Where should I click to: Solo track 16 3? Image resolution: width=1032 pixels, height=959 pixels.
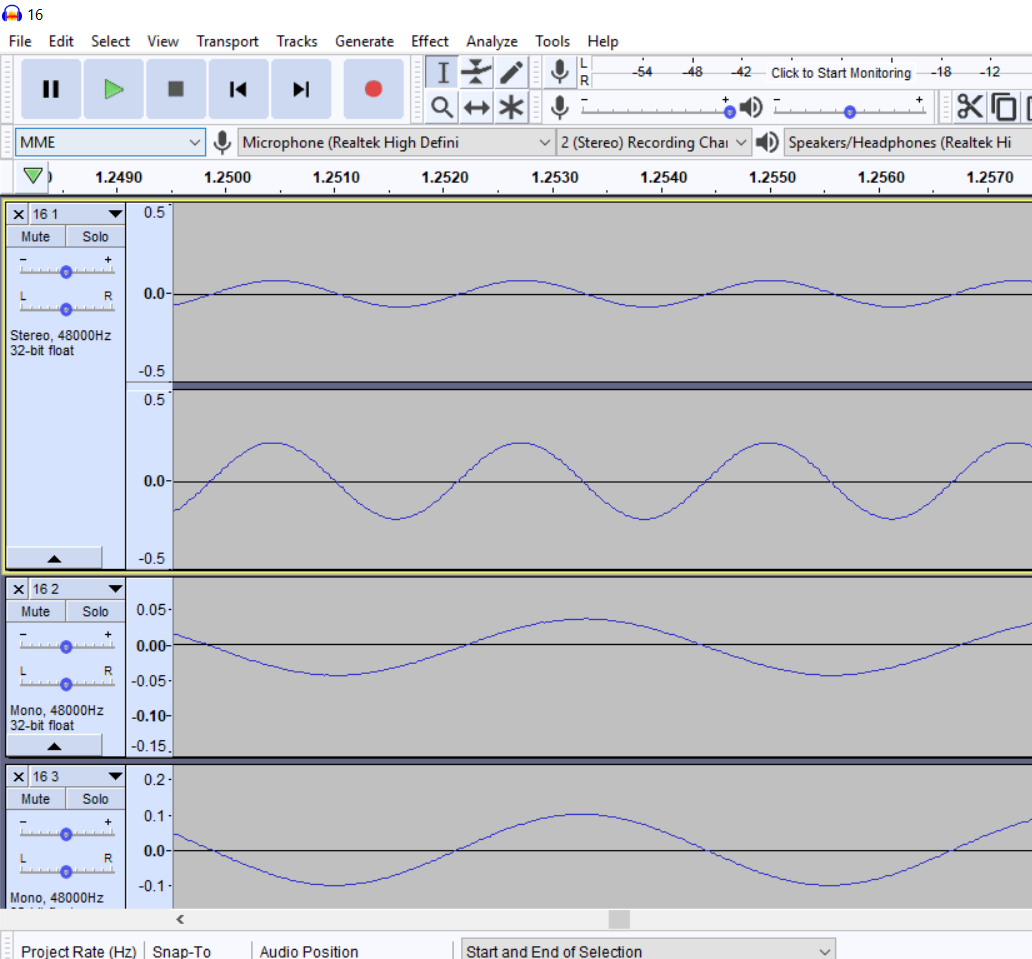click(95, 799)
